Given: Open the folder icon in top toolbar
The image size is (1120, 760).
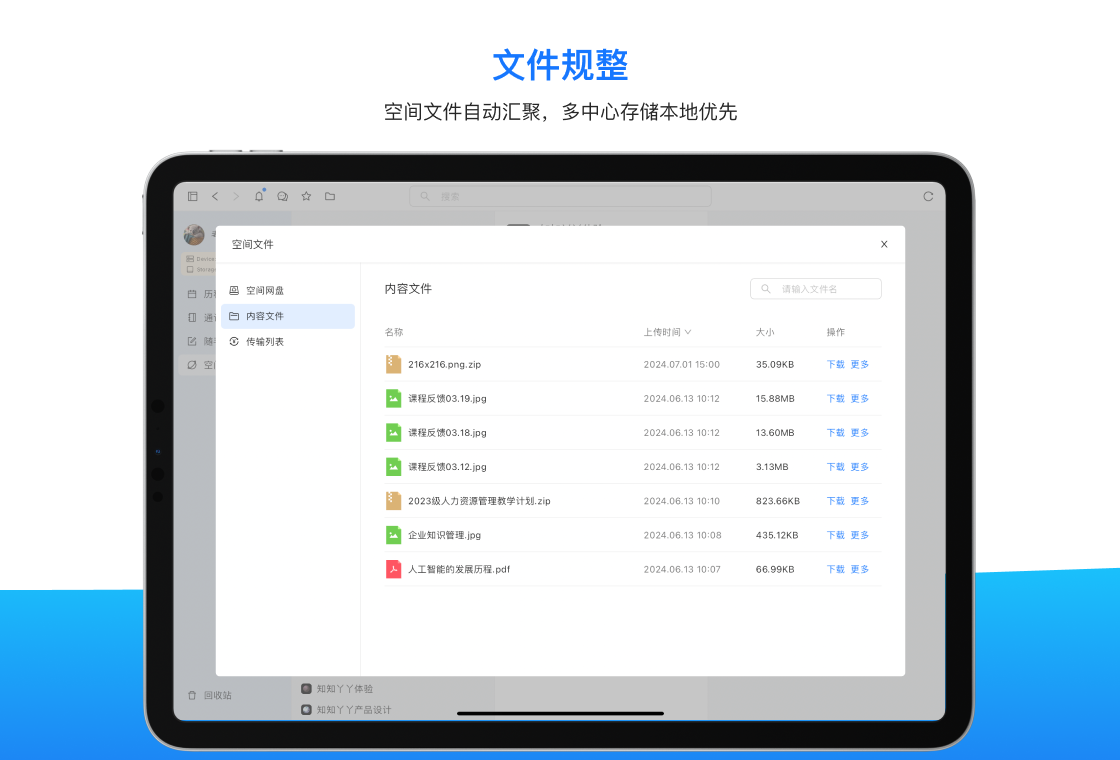Looking at the screenshot, I should pos(330,197).
